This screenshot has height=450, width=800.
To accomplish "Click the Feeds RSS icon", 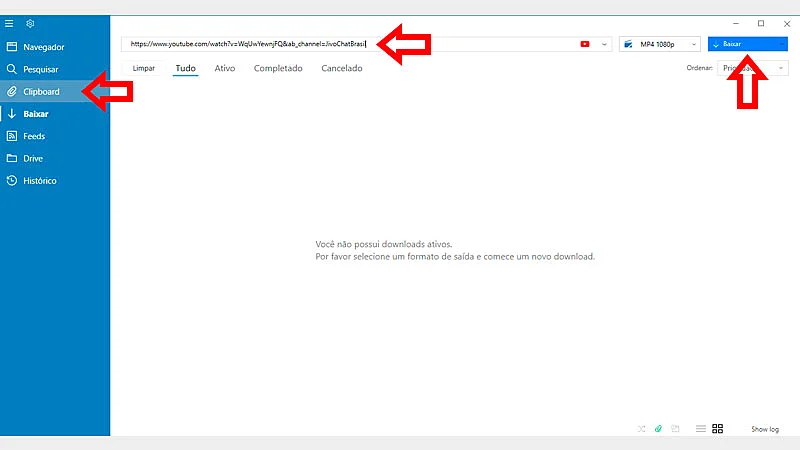I will pos(12,136).
